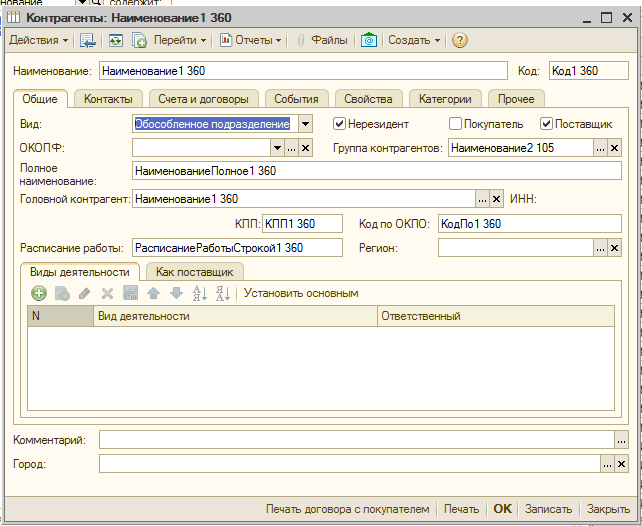Screen dimensions: 642x526
Task: Click the sort ascending icon in table toolbar
Action: tap(198, 293)
